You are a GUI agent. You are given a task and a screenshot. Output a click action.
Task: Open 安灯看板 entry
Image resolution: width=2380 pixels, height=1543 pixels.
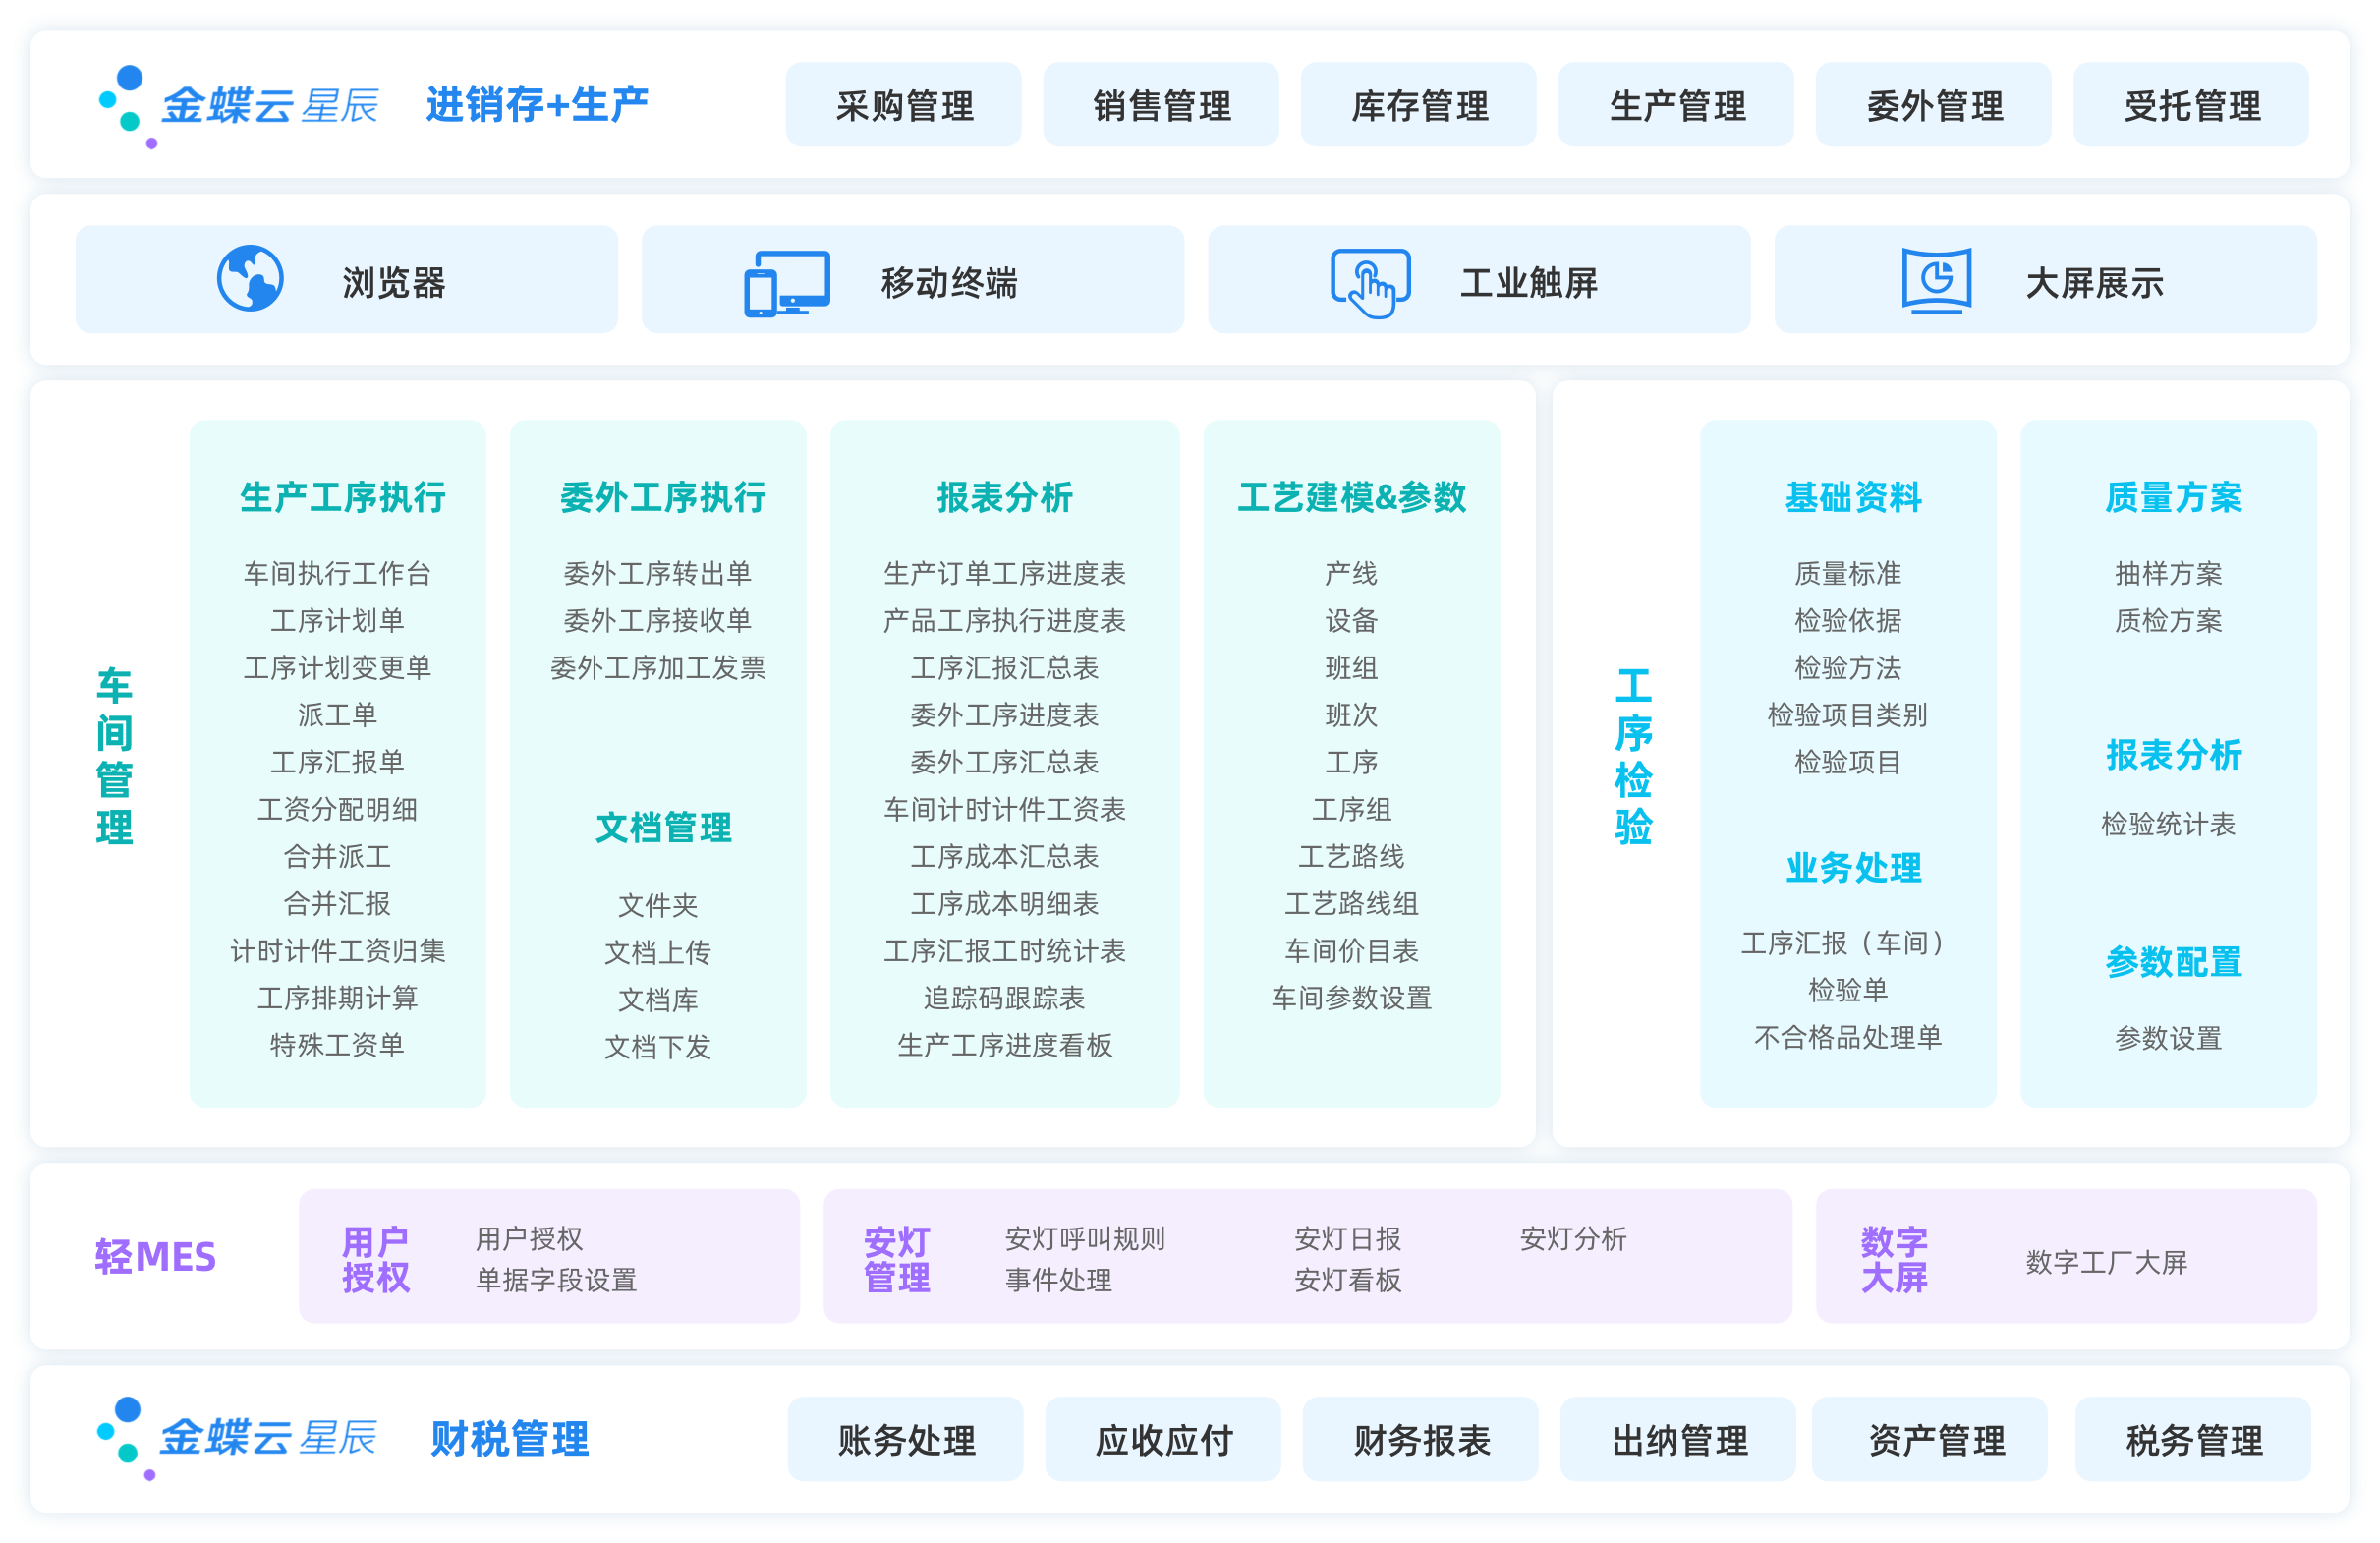click(x=1347, y=1280)
